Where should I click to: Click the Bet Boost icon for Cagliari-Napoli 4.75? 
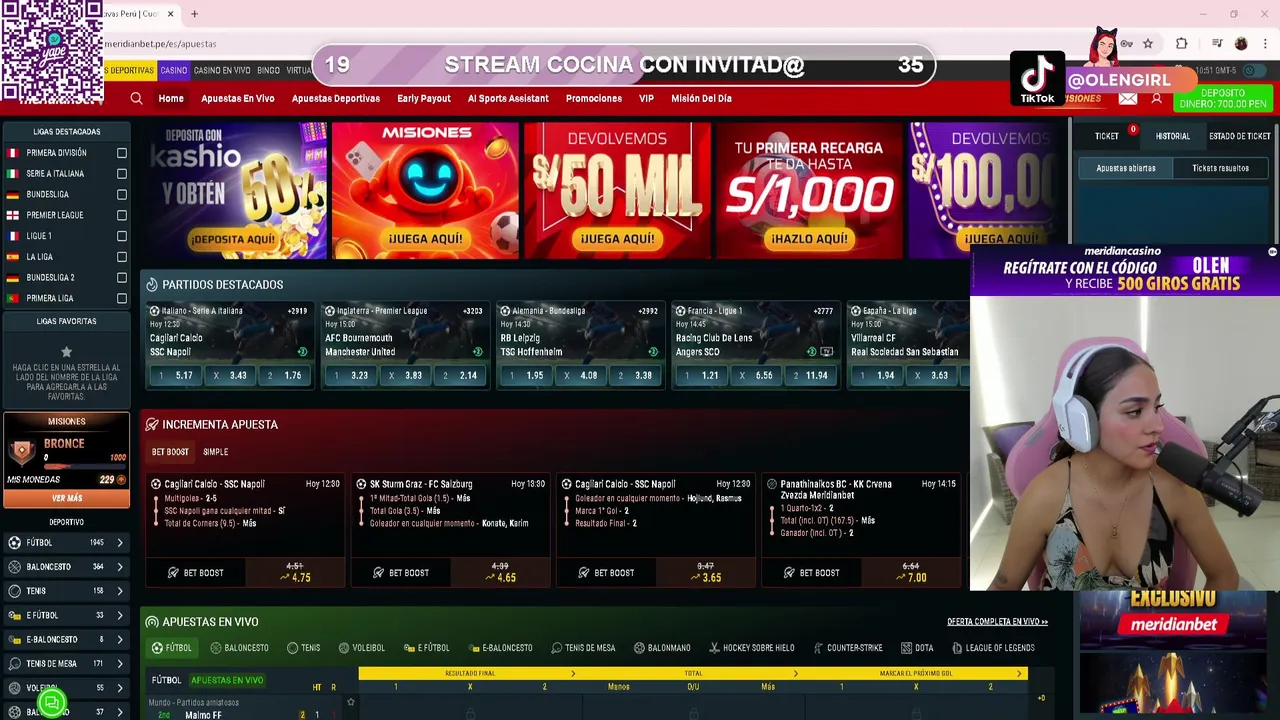173,573
